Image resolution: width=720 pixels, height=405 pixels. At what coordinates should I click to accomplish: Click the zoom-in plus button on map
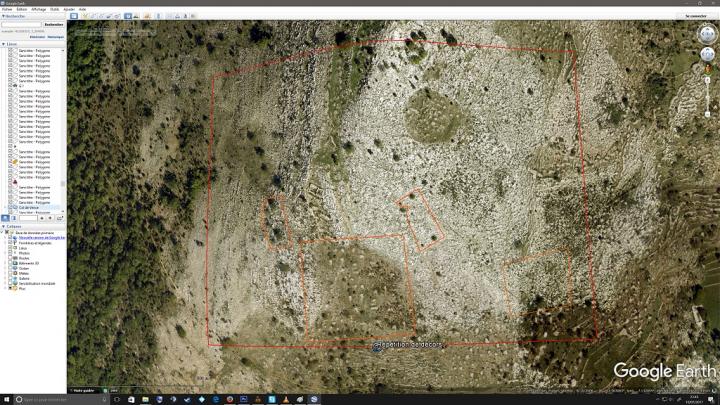[x=708, y=80]
